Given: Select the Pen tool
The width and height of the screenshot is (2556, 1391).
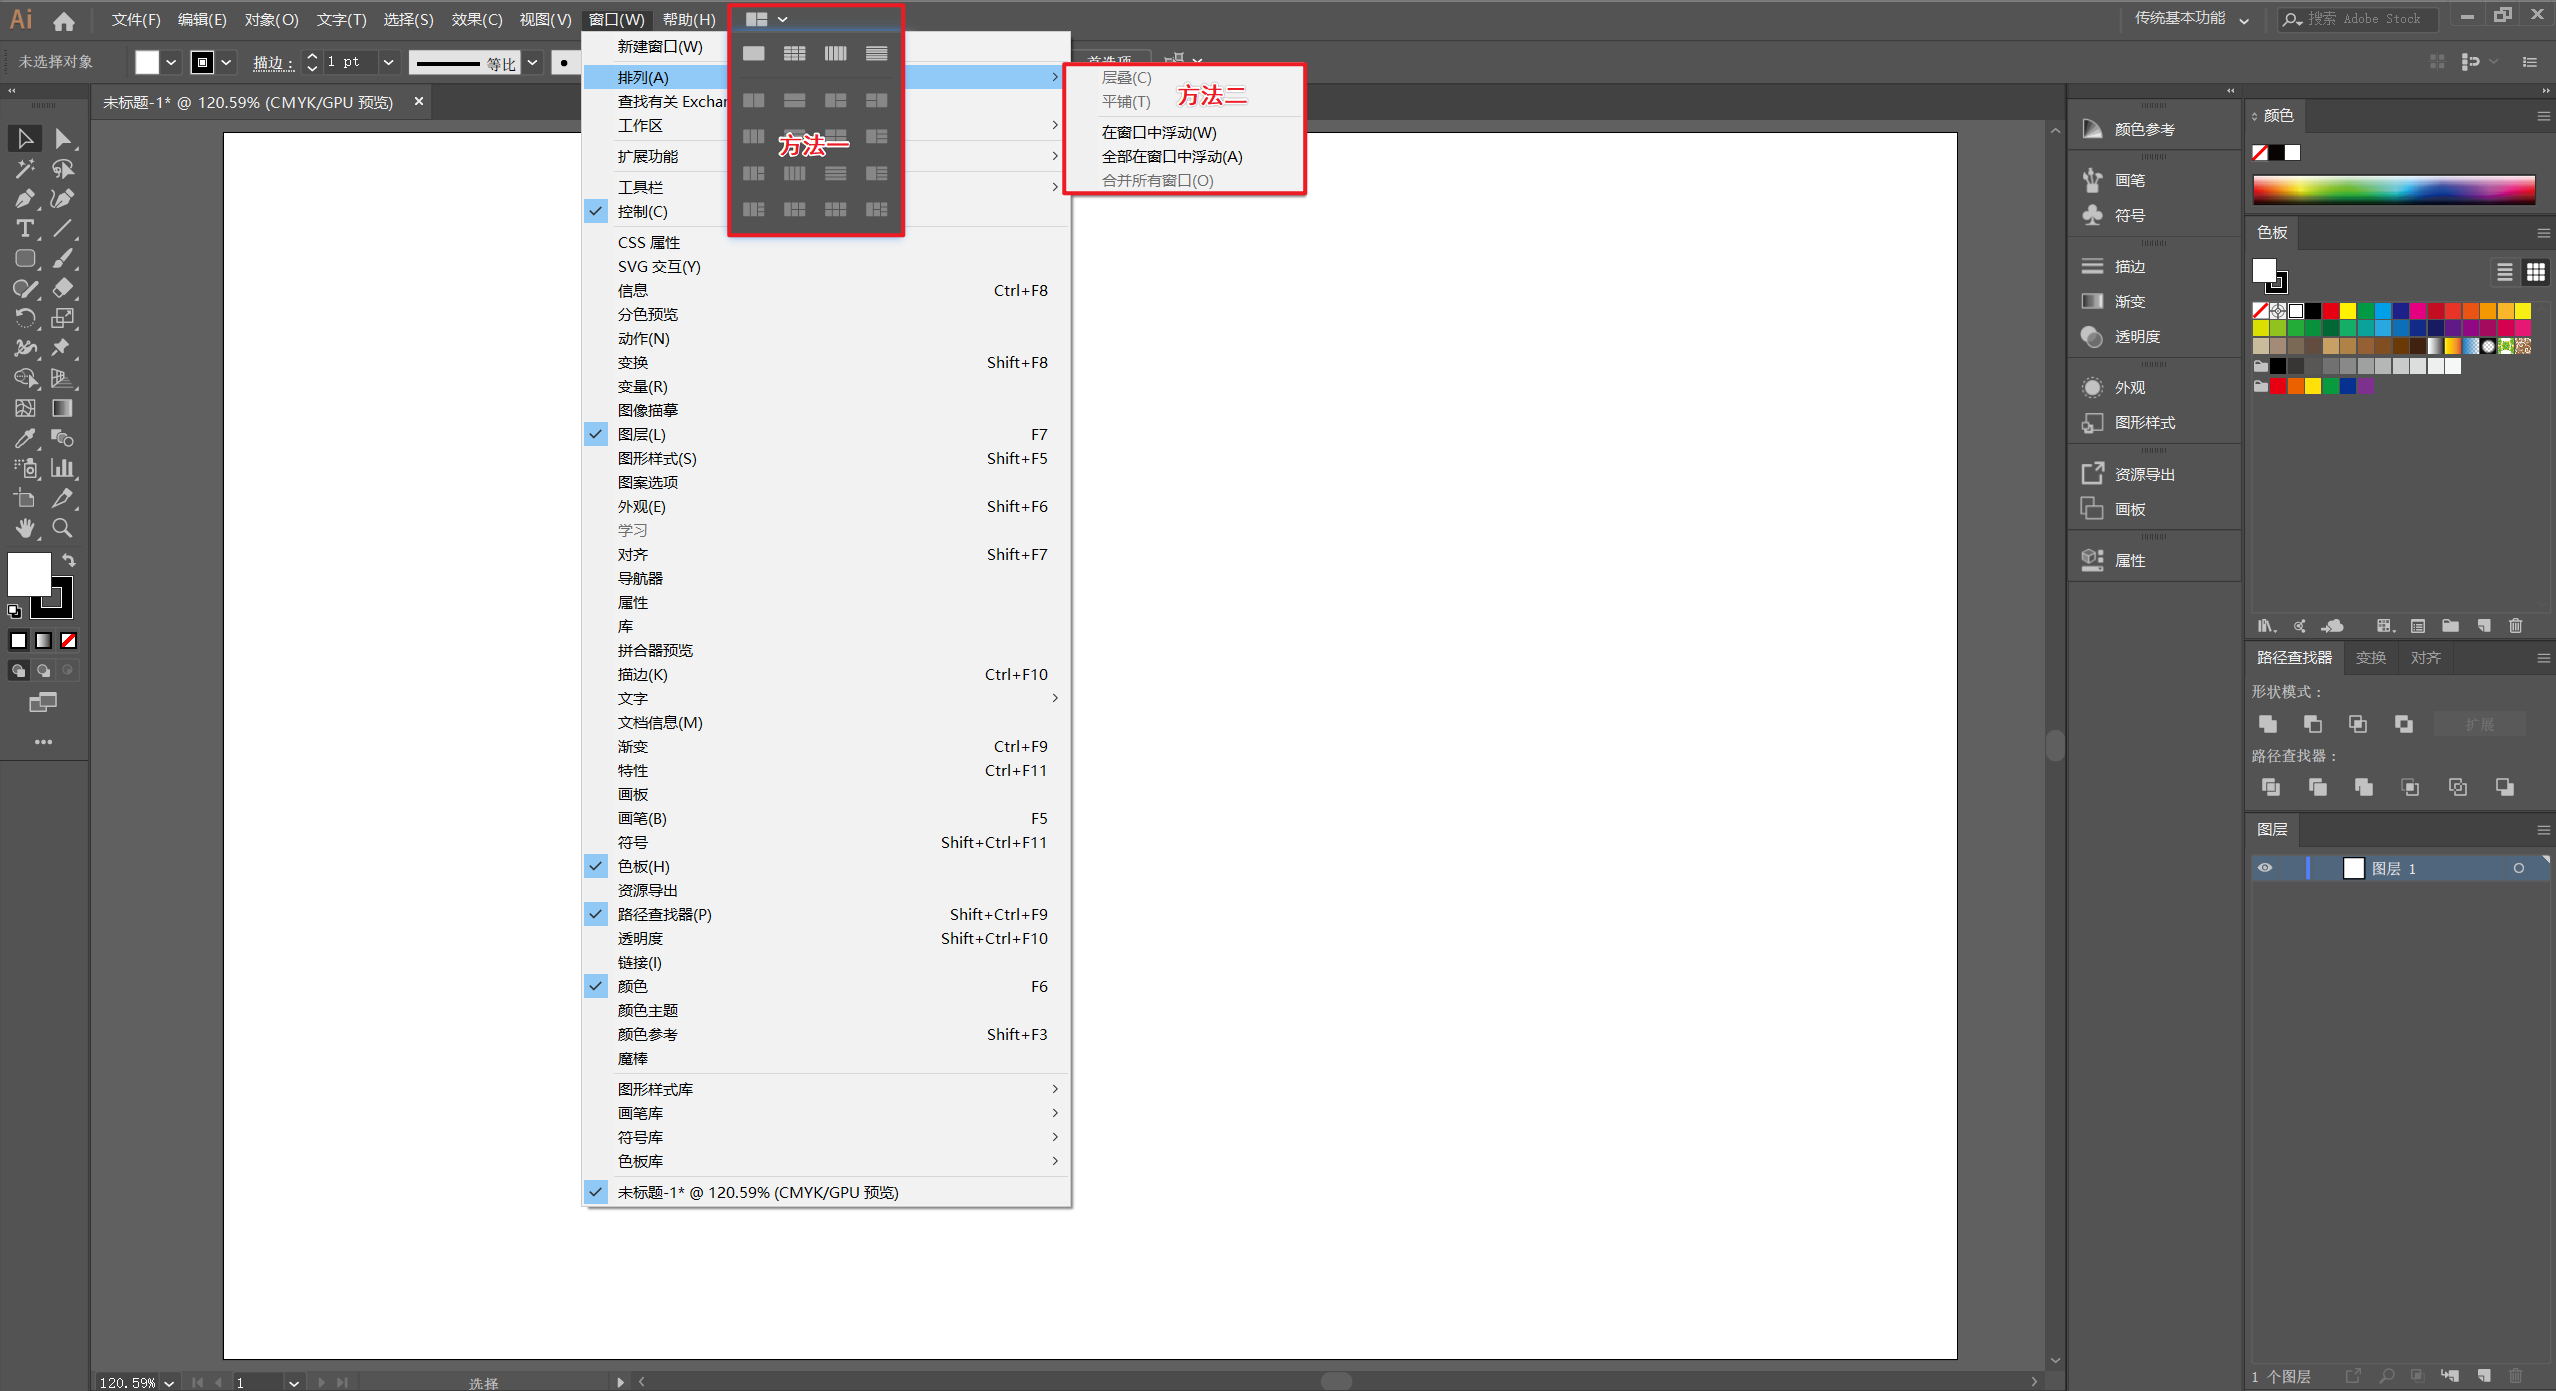Looking at the screenshot, I should point(24,199).
